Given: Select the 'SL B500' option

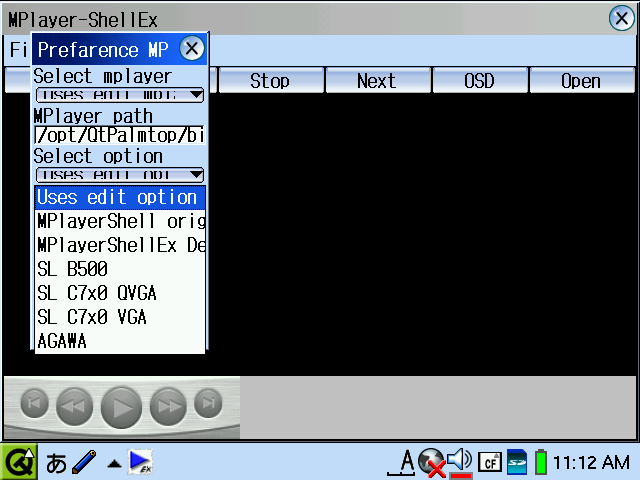Looking at the screenshot, I should click(120, 269).
